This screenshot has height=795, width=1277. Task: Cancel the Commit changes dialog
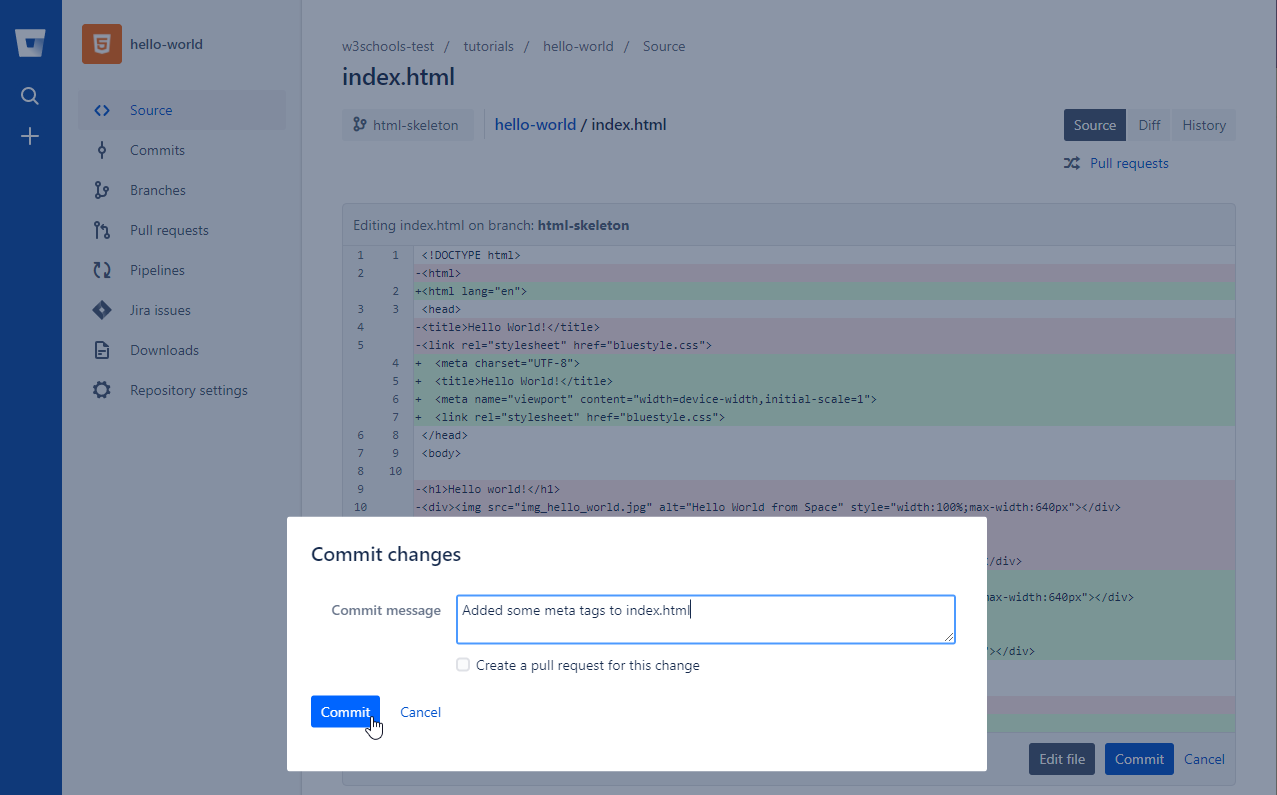(x=420, y=712)
